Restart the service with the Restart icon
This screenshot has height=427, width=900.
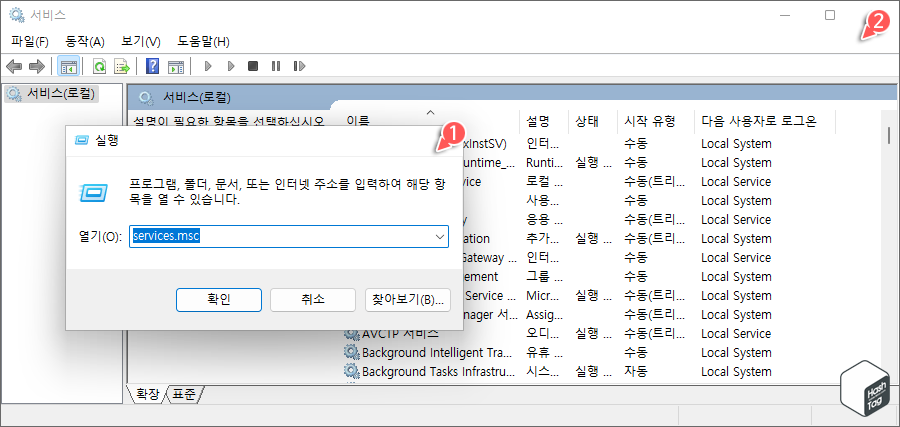299,66
